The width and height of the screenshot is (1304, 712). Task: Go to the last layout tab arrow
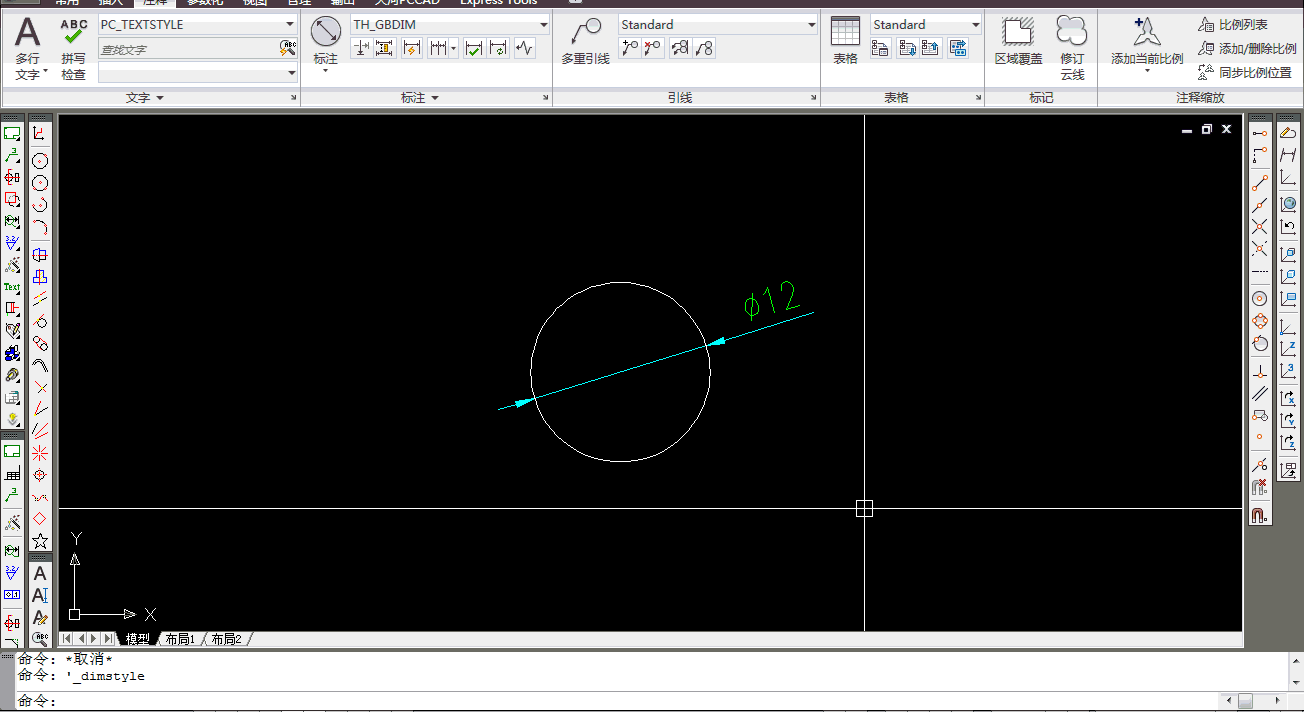108,638
